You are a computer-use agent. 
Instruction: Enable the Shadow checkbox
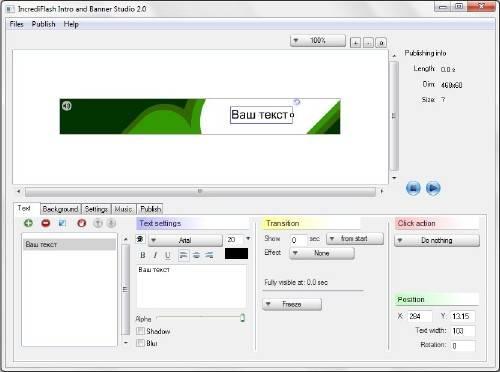[x=140, y=331]
